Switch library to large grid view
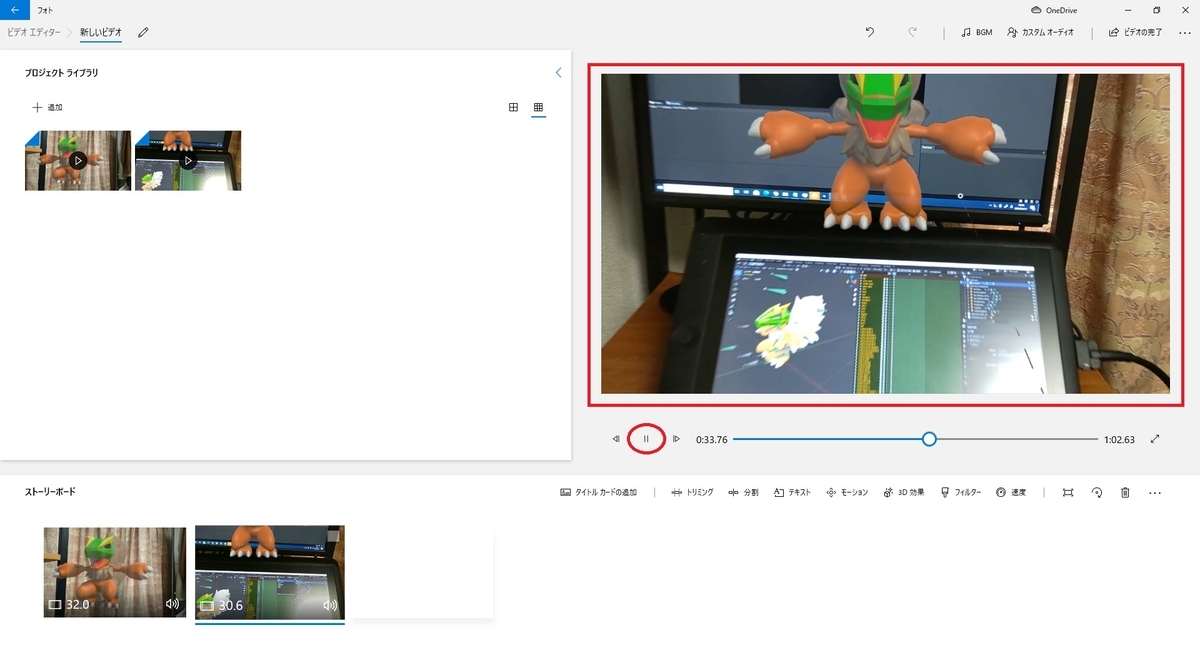Viewport: 1200px width, 650px height. [x=514, y=107]
